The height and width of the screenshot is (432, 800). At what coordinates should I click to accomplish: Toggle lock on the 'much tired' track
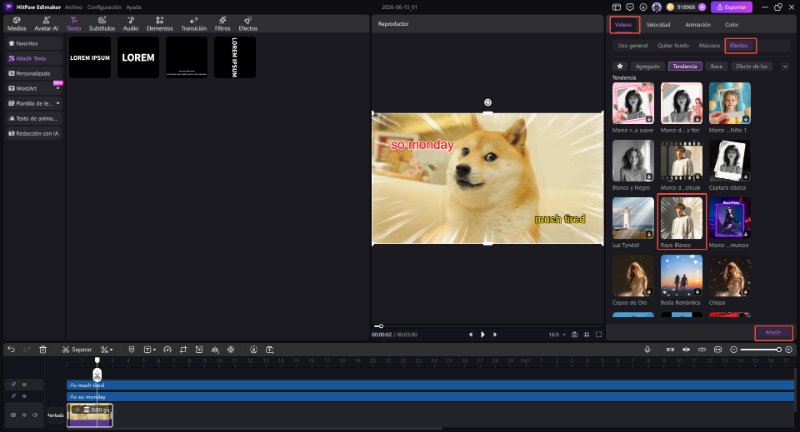pos(14,385)
